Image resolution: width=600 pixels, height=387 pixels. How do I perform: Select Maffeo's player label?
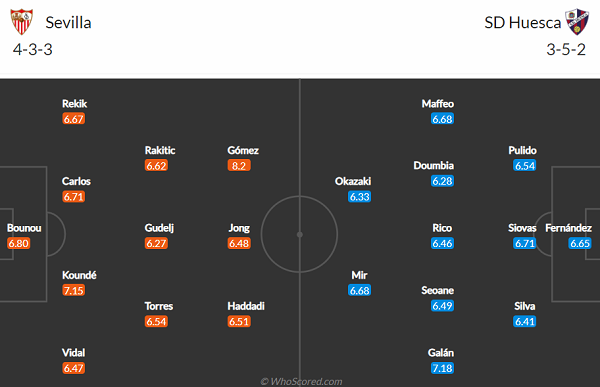click(x=438, y=104)
